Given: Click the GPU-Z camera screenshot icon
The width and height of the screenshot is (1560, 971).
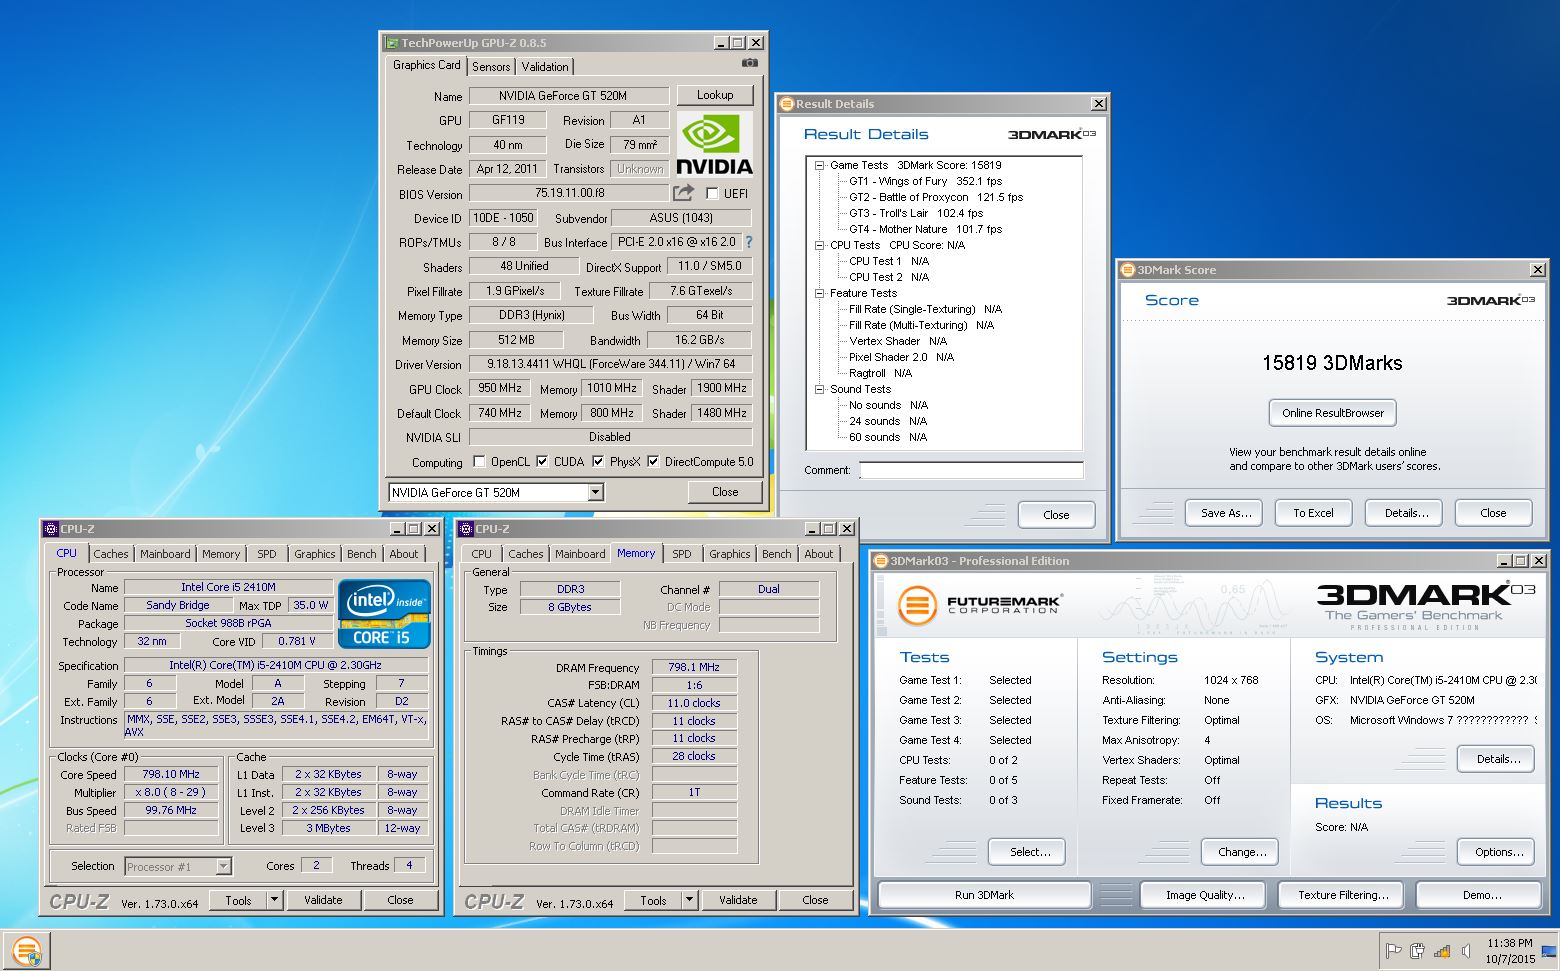Looking at the screenshot, I should click(749, 63).
